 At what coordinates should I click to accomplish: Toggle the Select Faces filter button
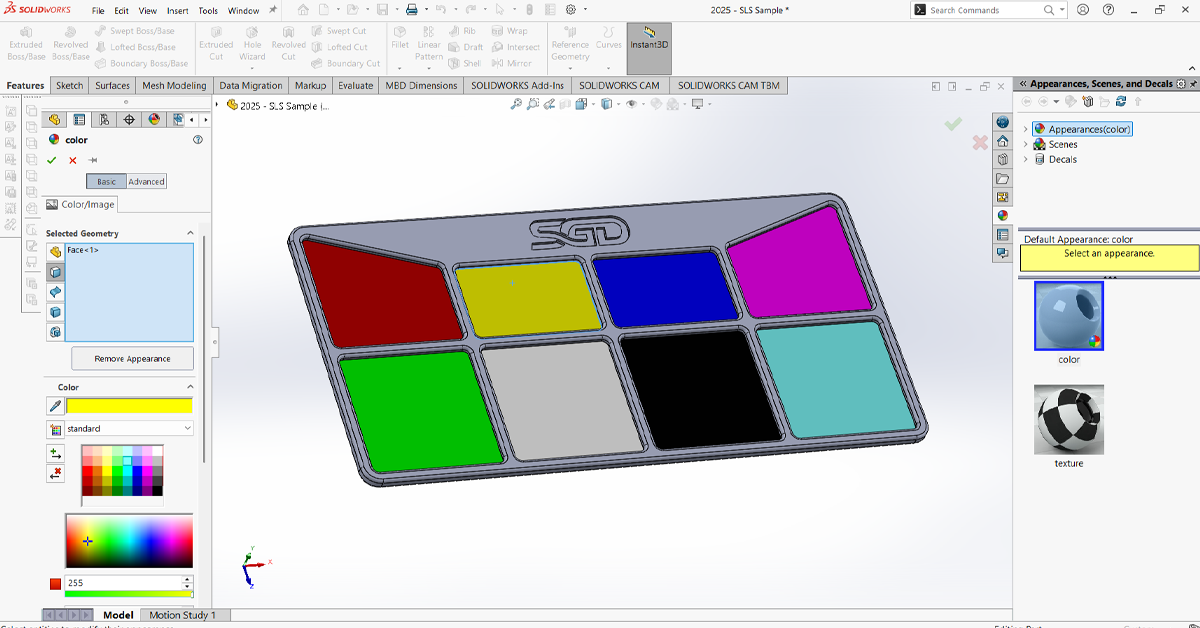[55, 272]
